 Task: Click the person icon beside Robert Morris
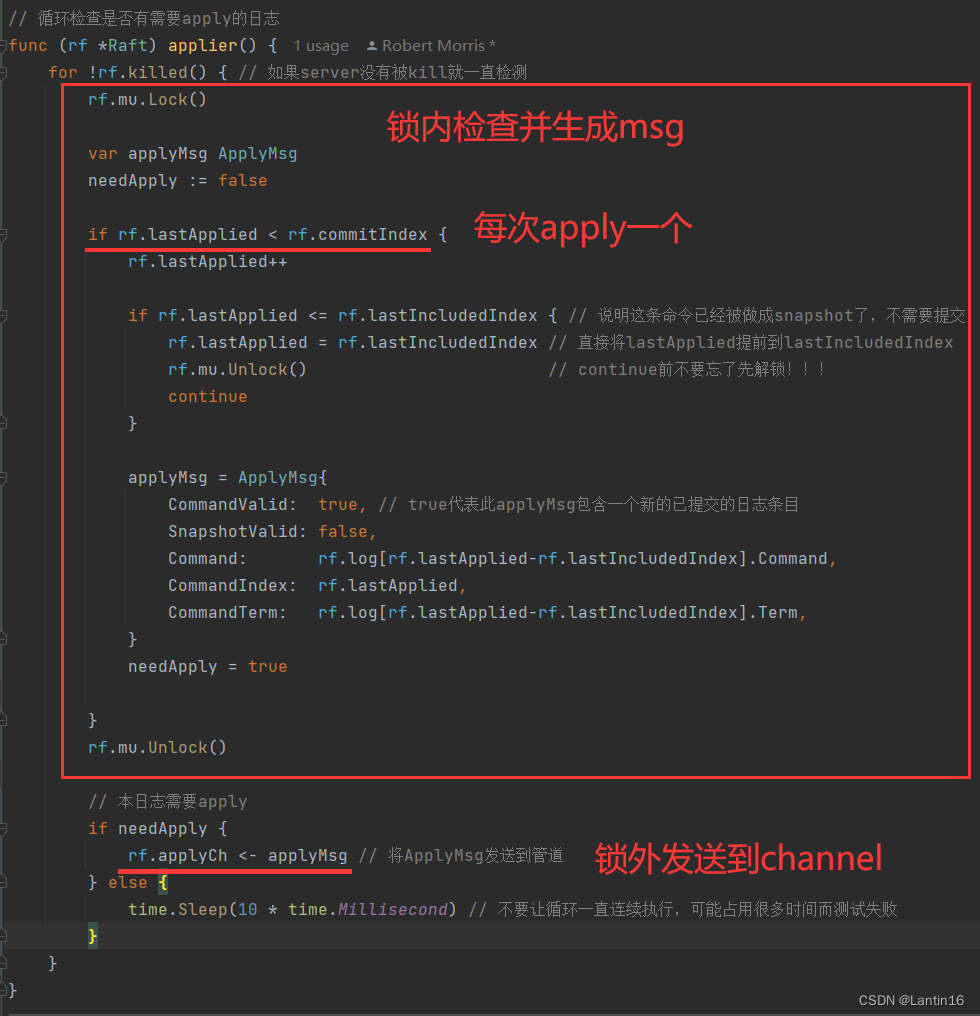pyautogui.click(x=372, y=45)
